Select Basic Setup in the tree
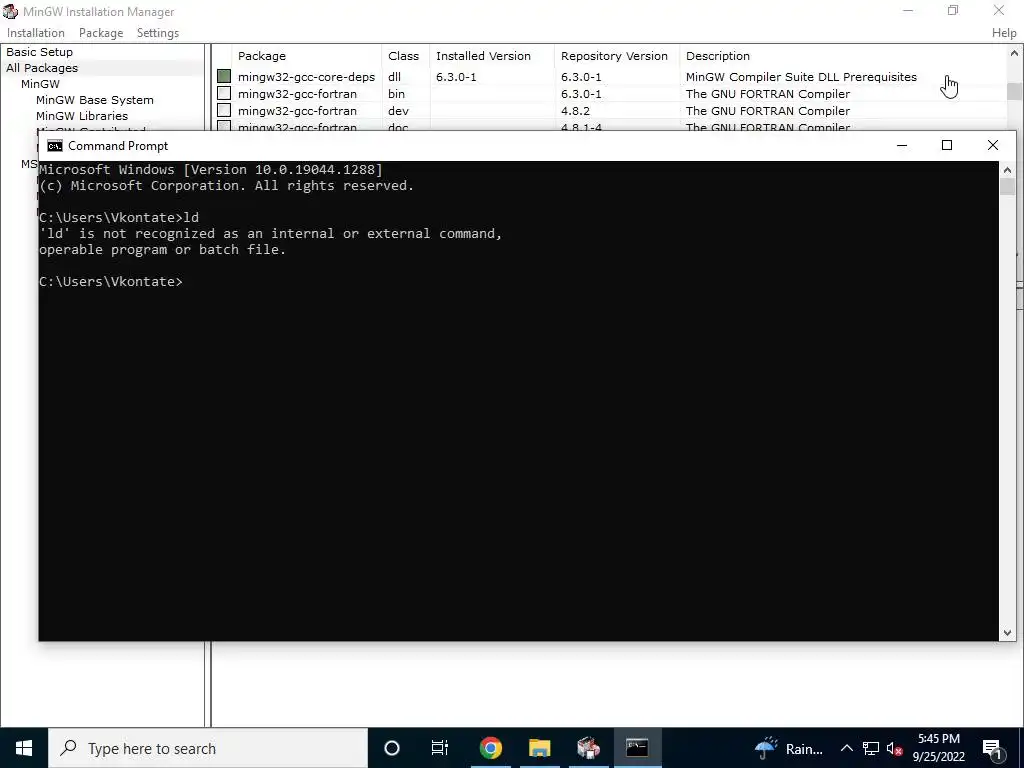Image resolution: width=1024 pixels, height=768 pixels. (39, 52)
